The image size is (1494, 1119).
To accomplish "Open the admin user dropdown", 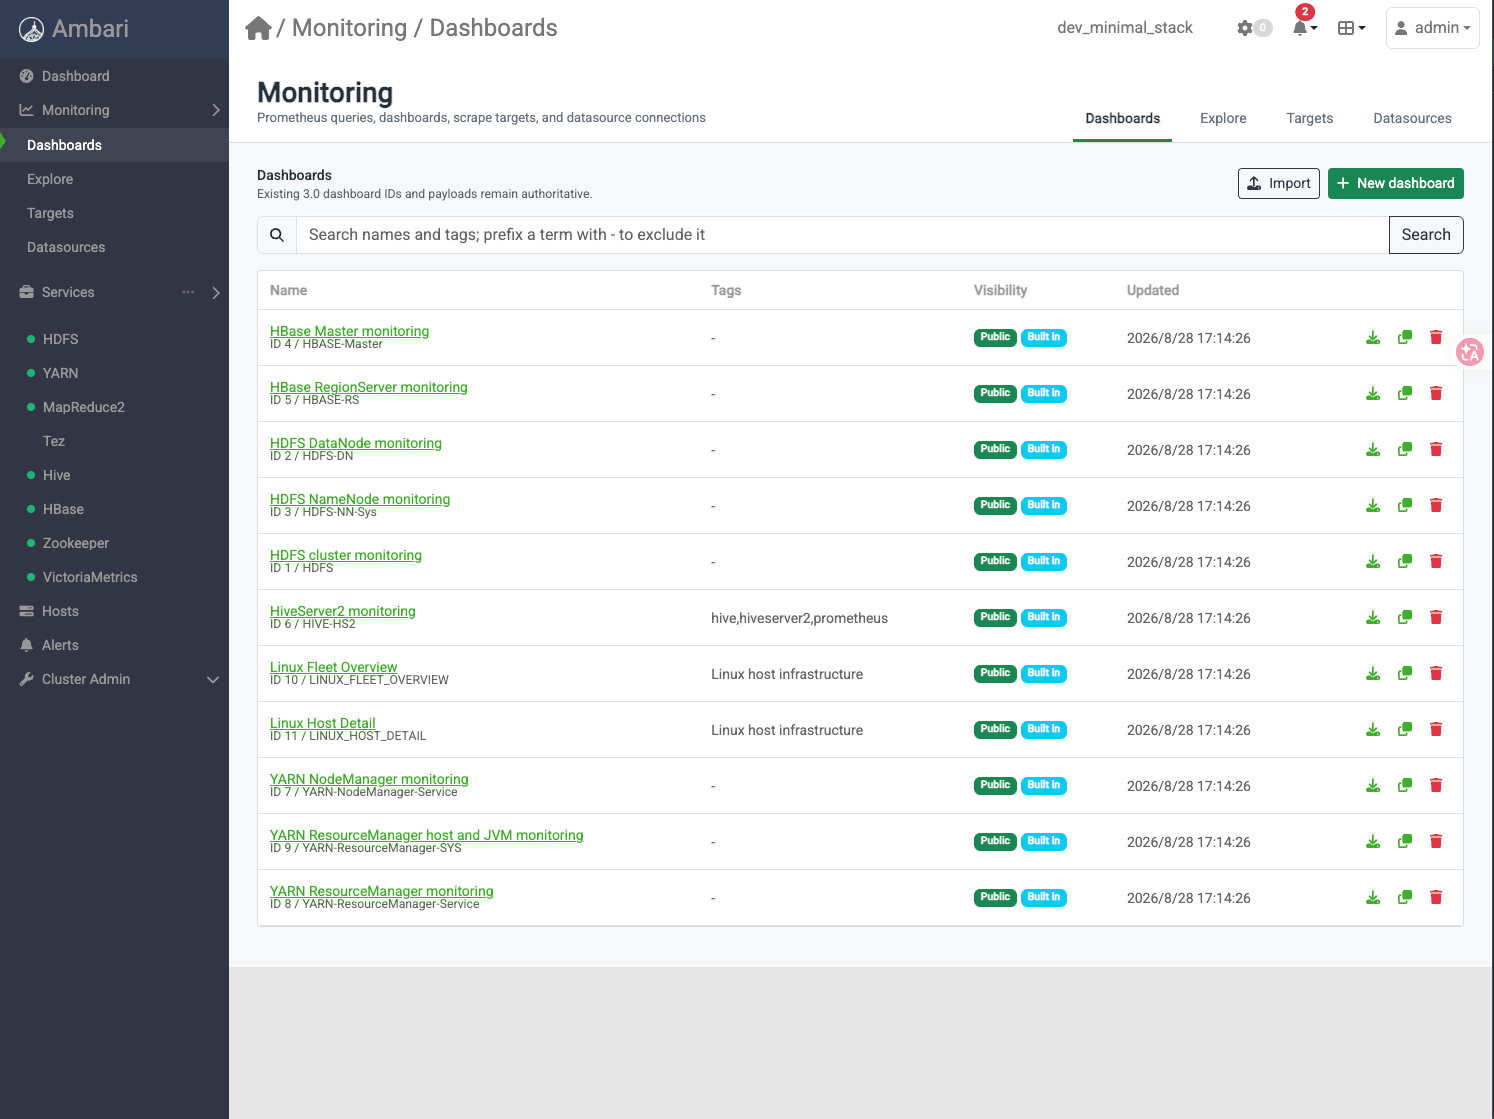I will [x=1432, y=28].
